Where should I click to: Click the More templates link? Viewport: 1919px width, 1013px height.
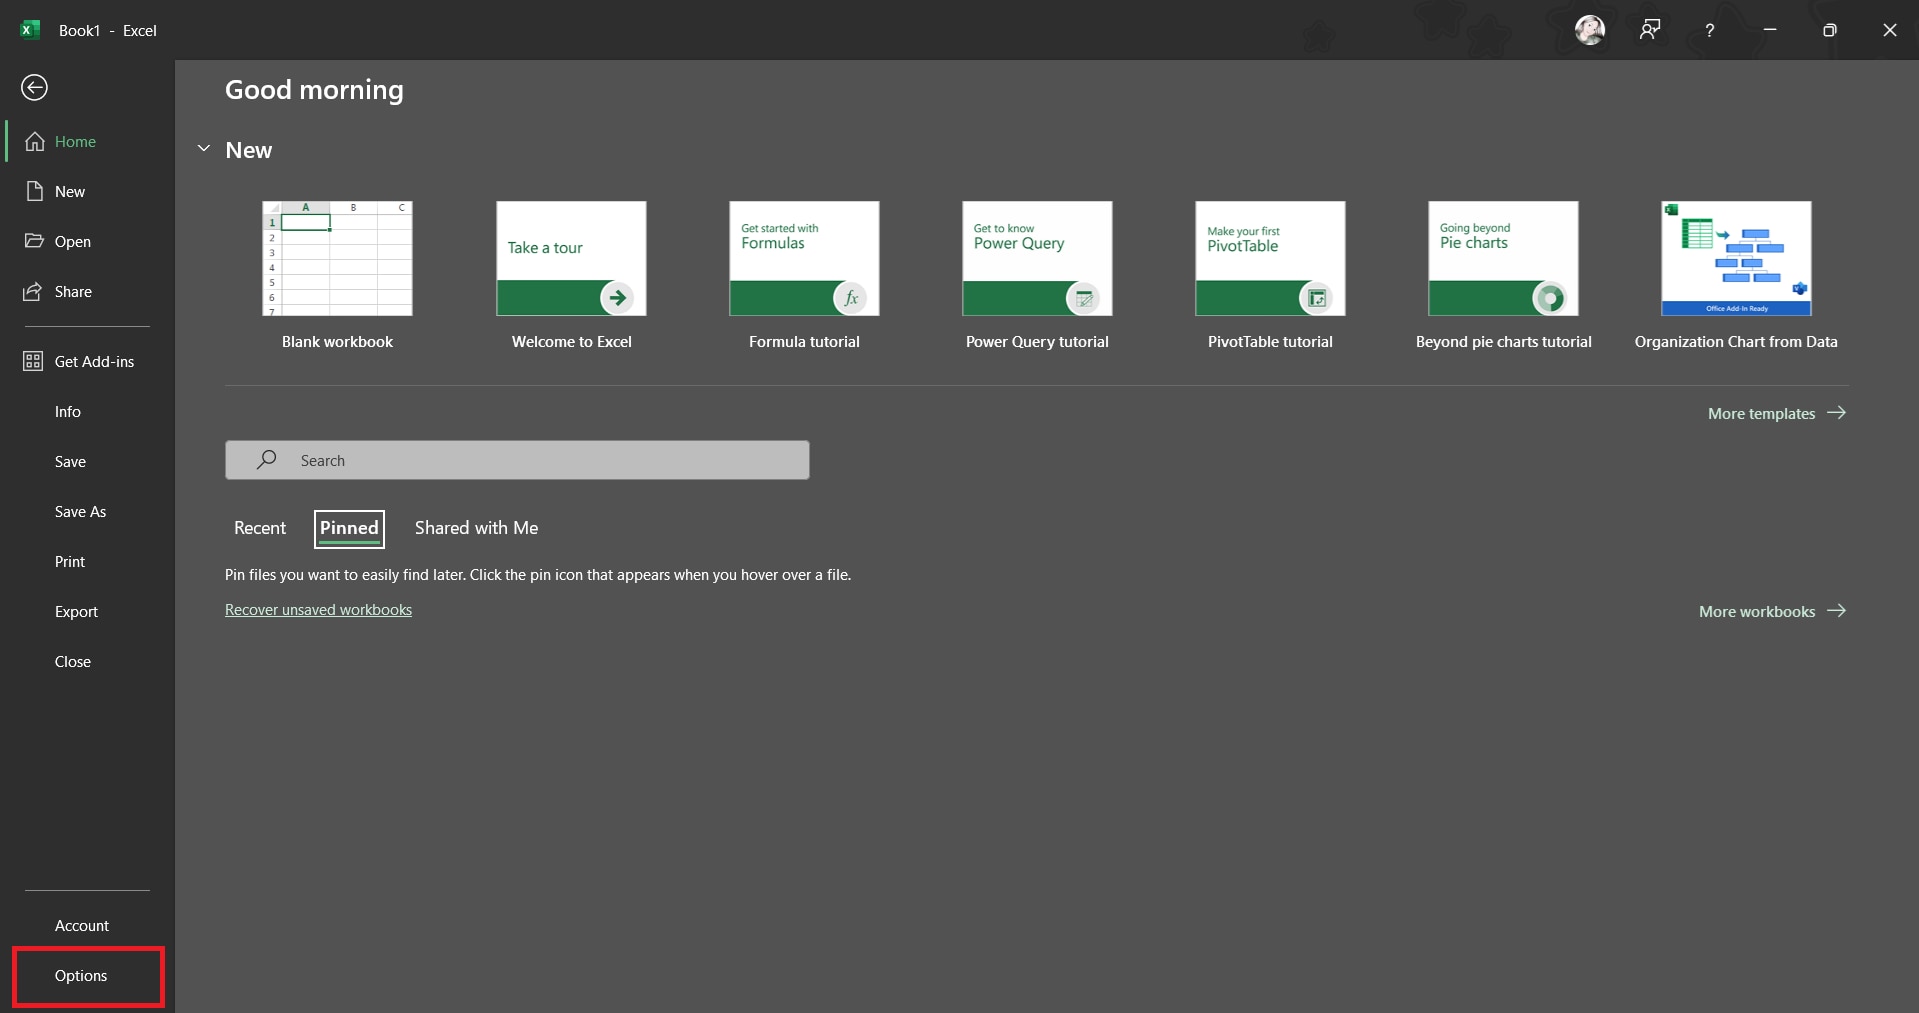pyautogui.click(x=1761, y=413)
